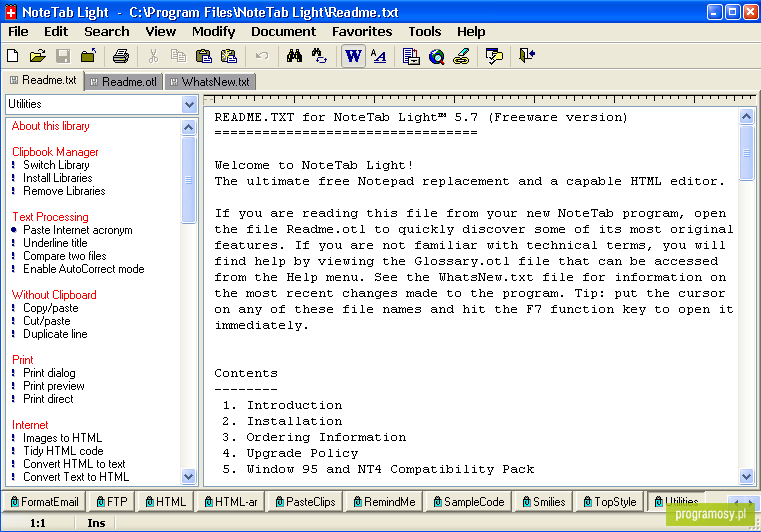Switch to the WhatsNew.txt tab
The height and width of the screenshot is (532, 761).
click(x=210, y=82)
